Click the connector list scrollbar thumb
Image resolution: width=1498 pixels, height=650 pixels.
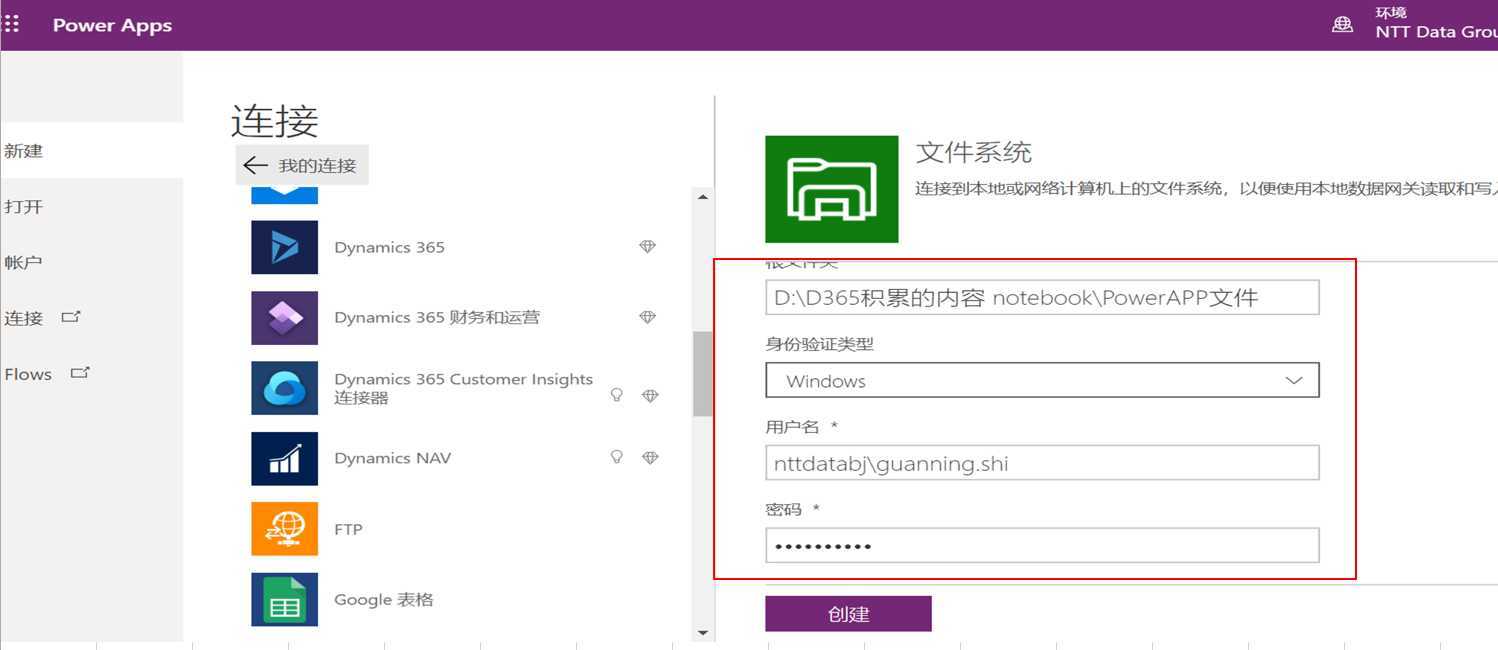(702, 374)
